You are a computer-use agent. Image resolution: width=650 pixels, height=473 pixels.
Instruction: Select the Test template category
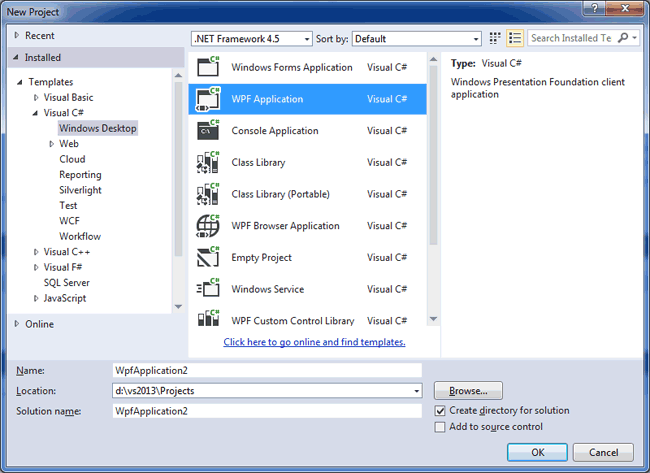[x=68, y=206]
